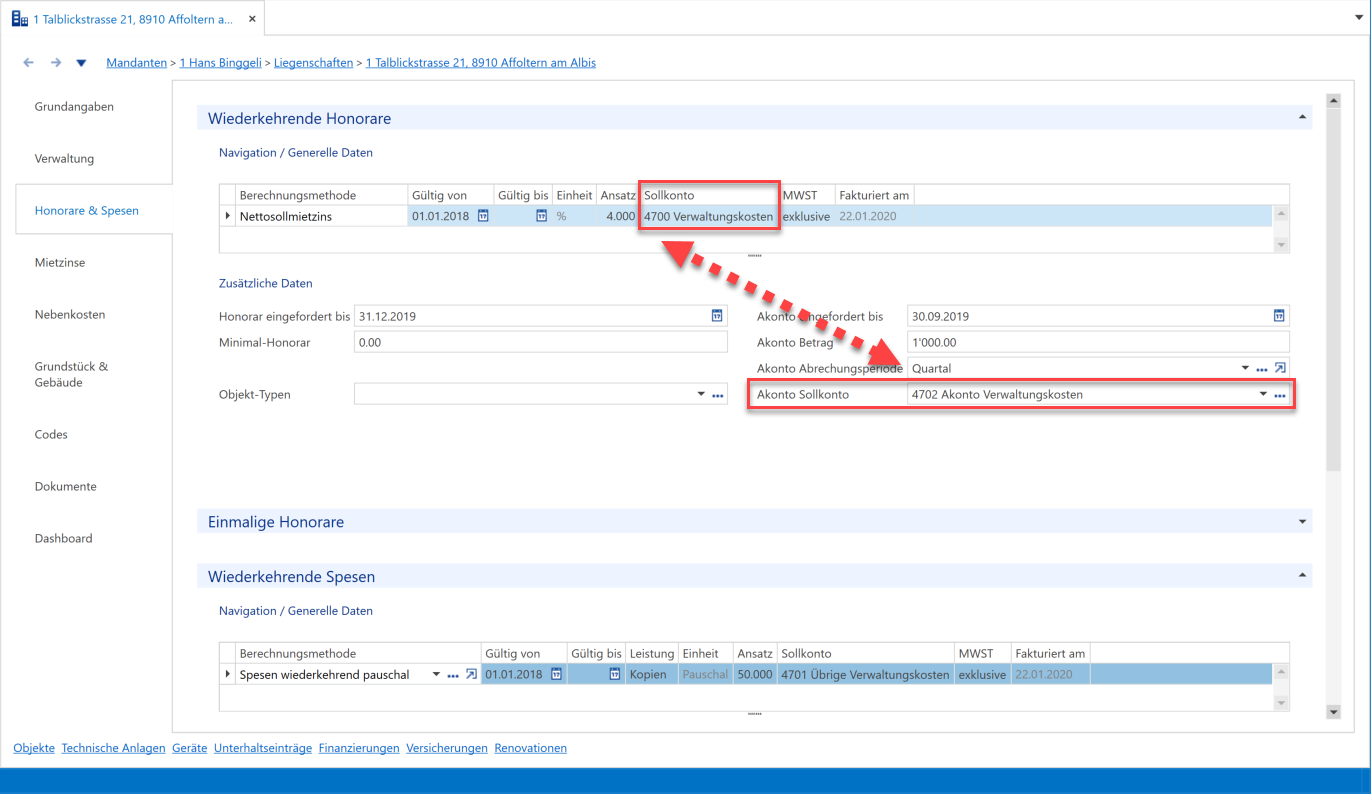Expand the Akonto Abrechungsperiode dropdown
1371x794 pixels.
pos(1245,368)
